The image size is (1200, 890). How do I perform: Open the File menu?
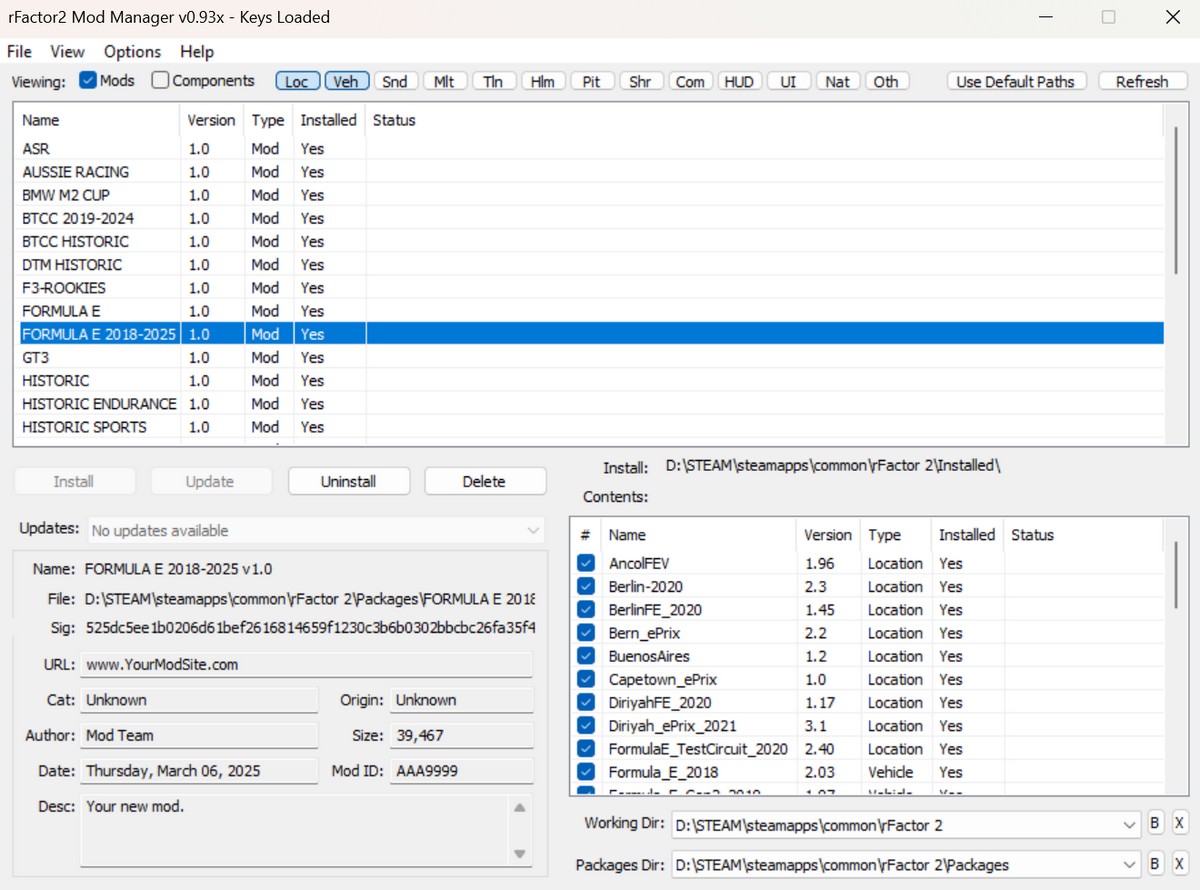point(19,51)
